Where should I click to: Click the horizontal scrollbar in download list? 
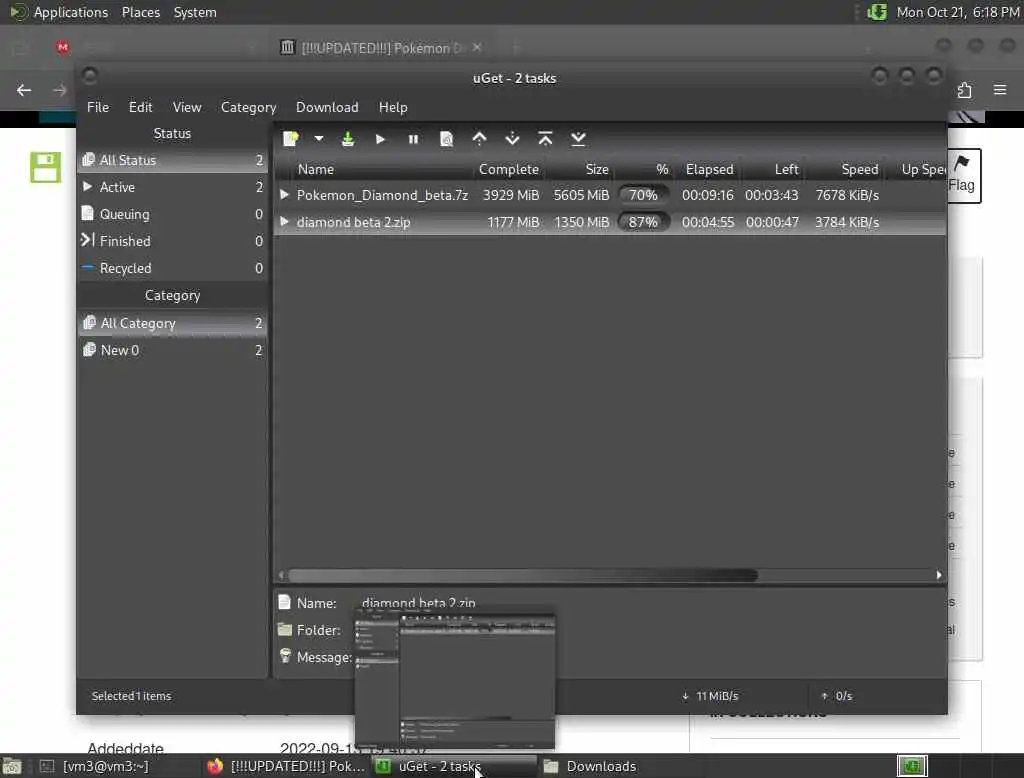coord(522,575)
